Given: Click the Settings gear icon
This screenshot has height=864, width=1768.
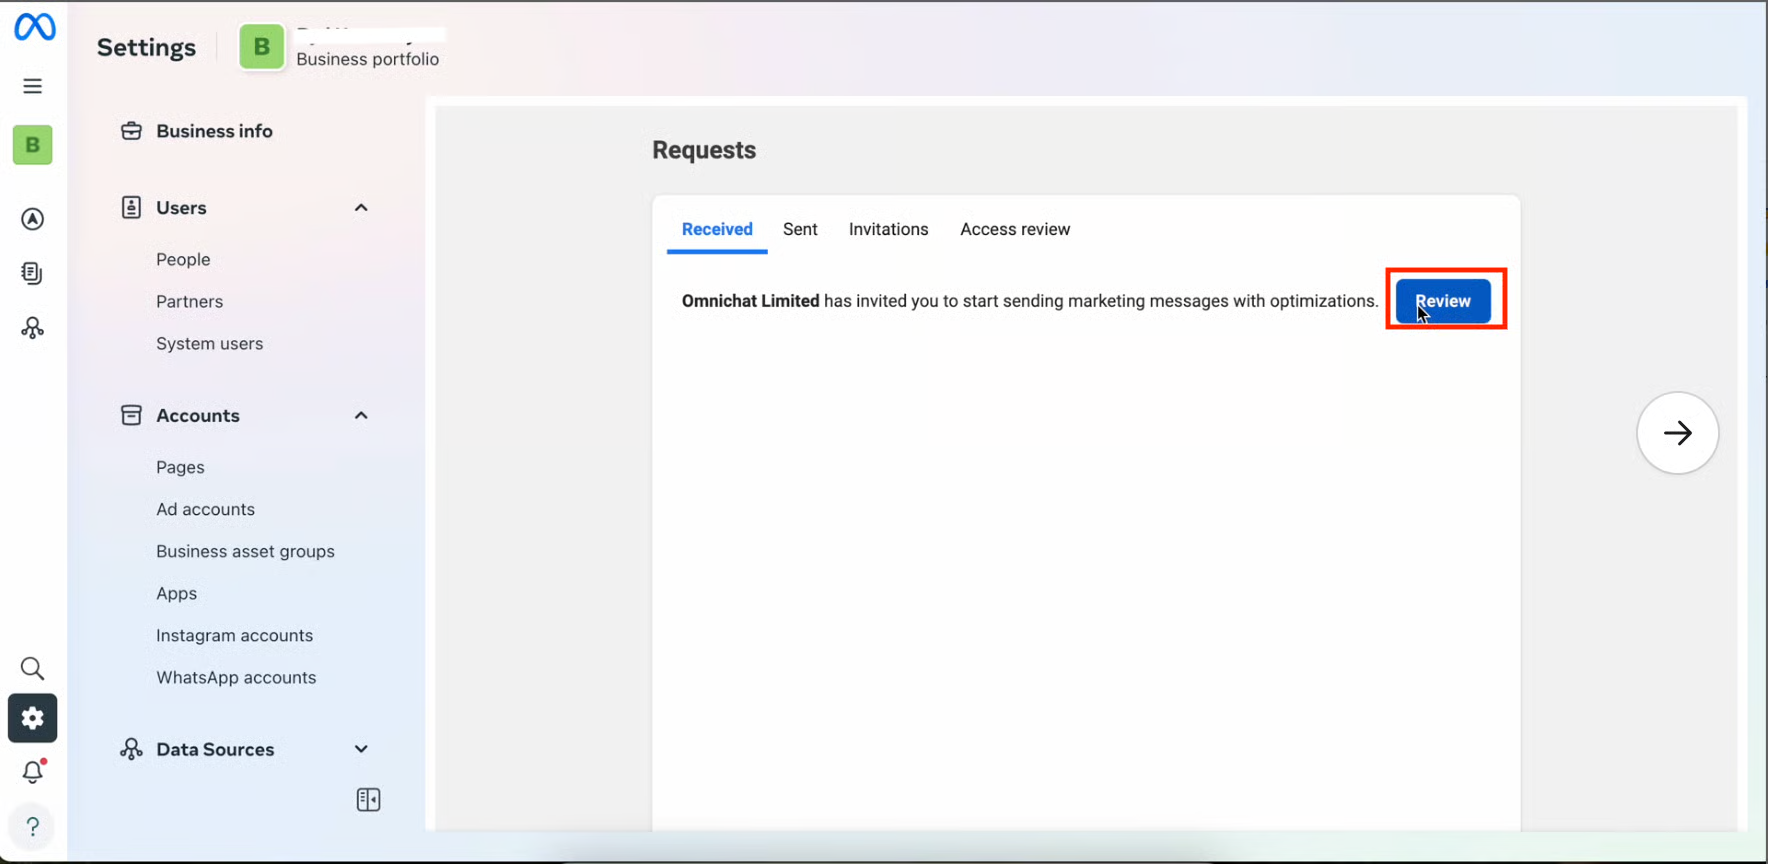Looking at the screenshot, I should pos(33,718).
